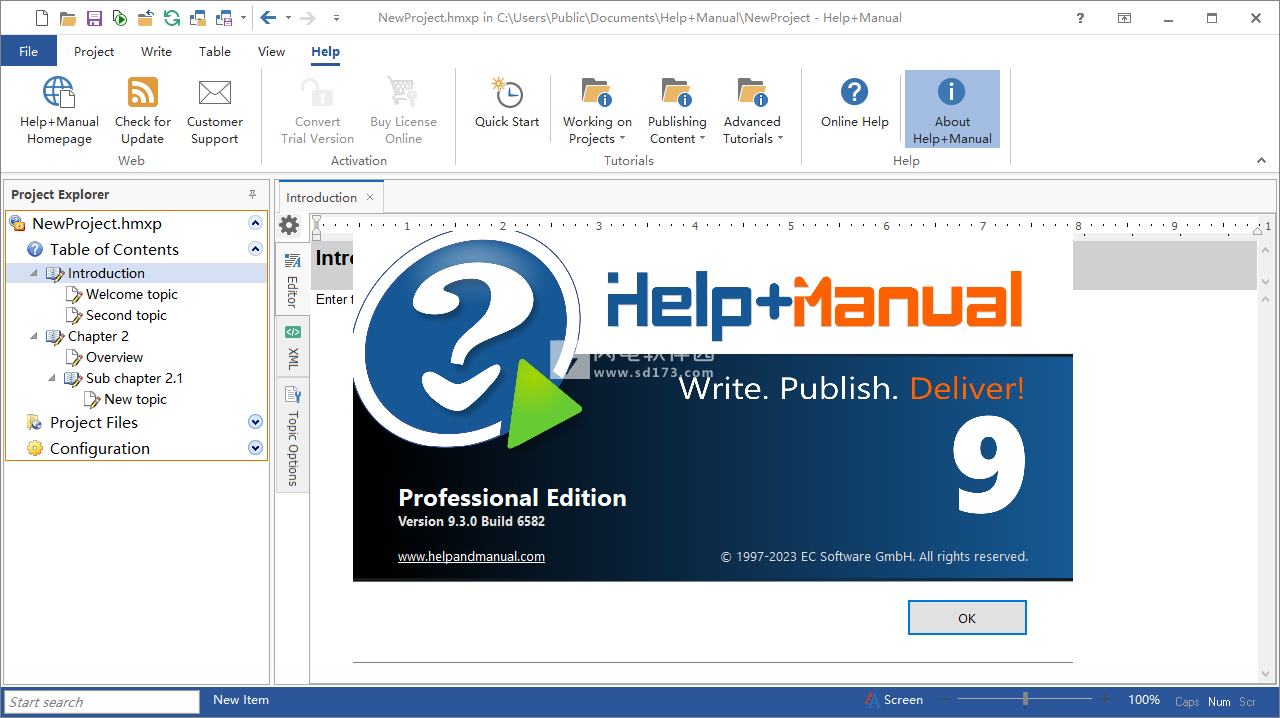Viewport: 1280px width, 718px height.
Task: Click the Configuration gear icon
Action: click(x=35, y=448)
